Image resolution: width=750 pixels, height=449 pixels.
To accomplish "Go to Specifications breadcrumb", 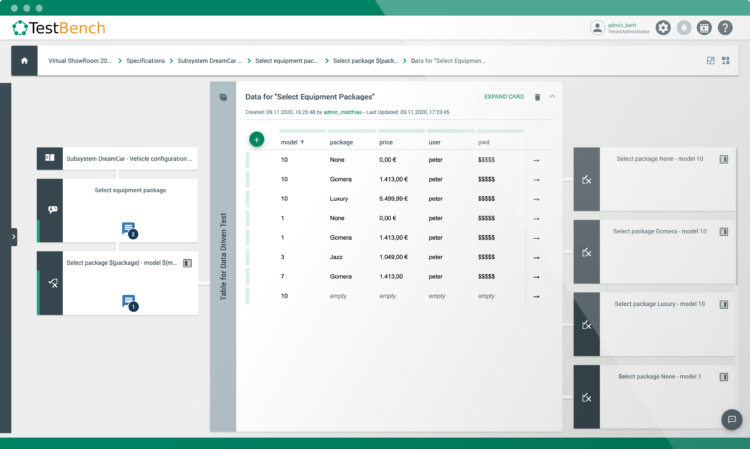I will point(145,61).
